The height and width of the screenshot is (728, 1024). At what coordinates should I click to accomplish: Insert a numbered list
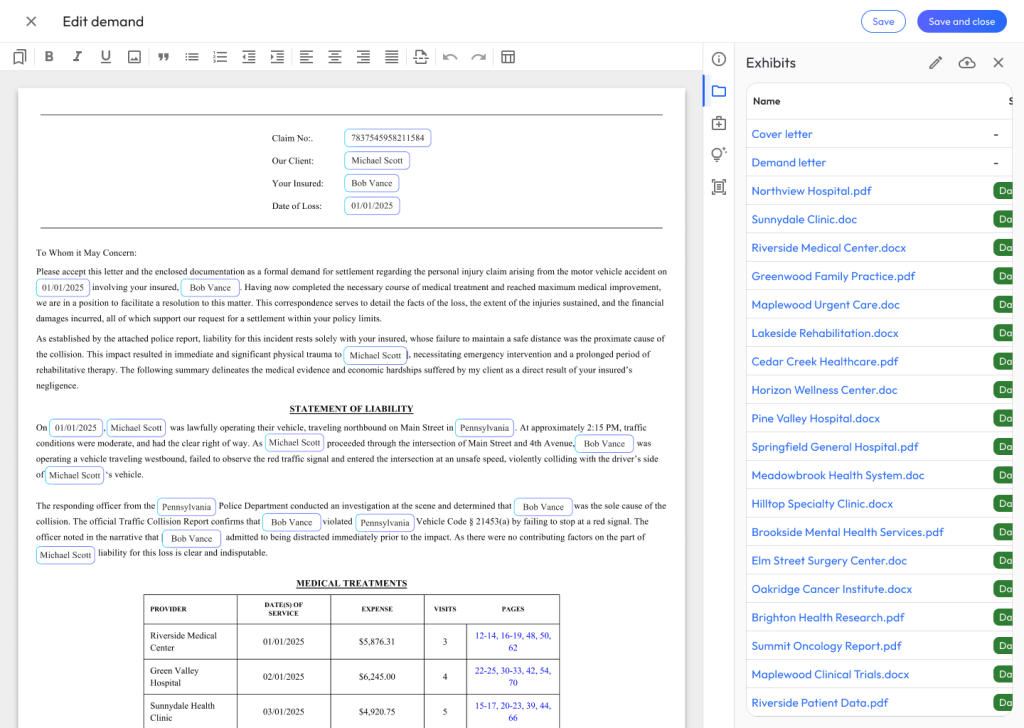(x=220, y=57)
